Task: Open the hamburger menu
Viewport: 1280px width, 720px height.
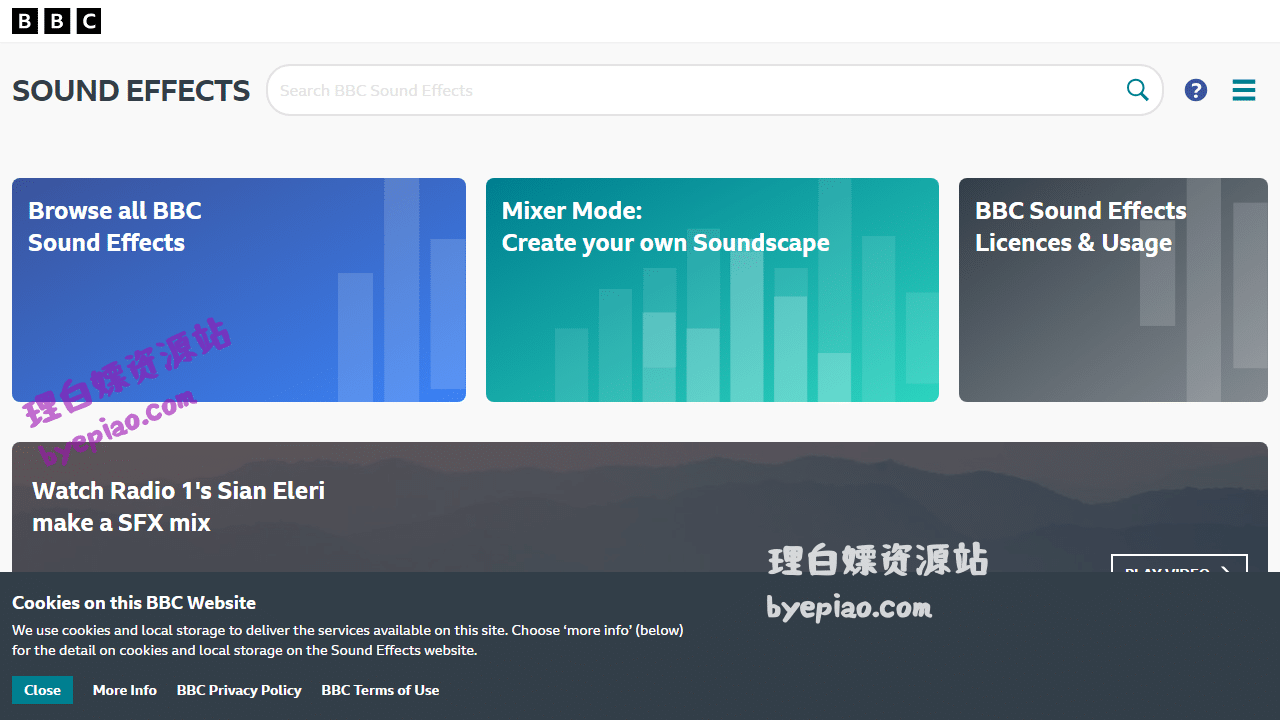Action: pyautogui.click(x=1244, y=90)
